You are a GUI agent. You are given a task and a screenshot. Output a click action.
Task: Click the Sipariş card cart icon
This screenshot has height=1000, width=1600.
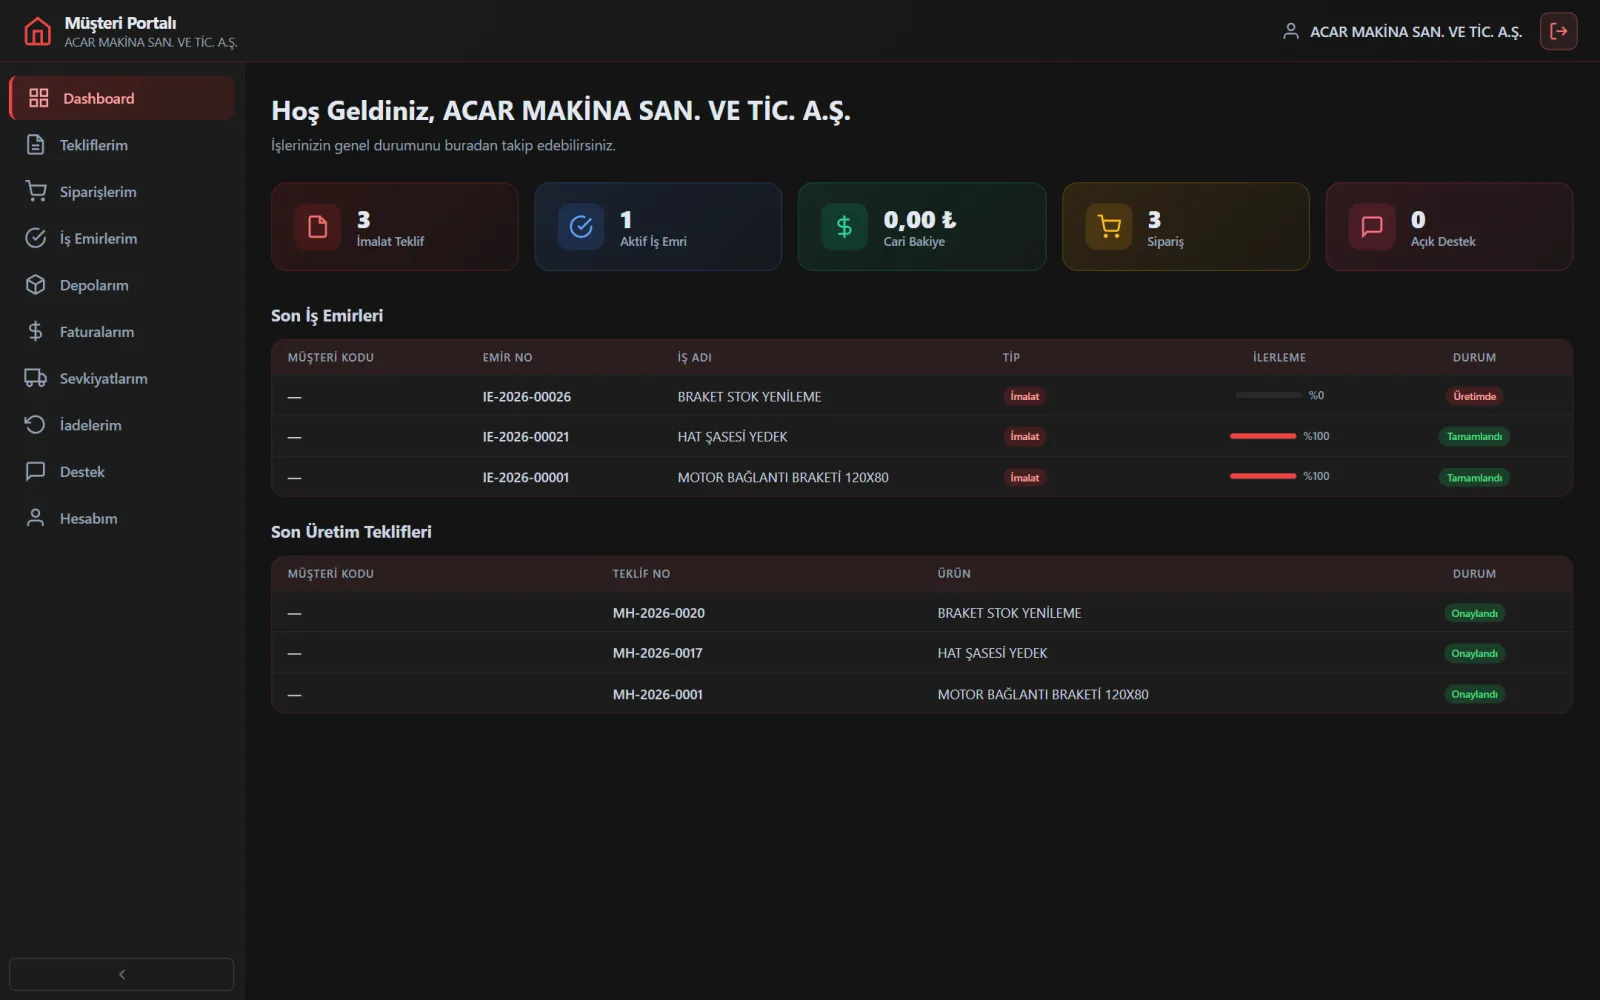[1109, 227]
